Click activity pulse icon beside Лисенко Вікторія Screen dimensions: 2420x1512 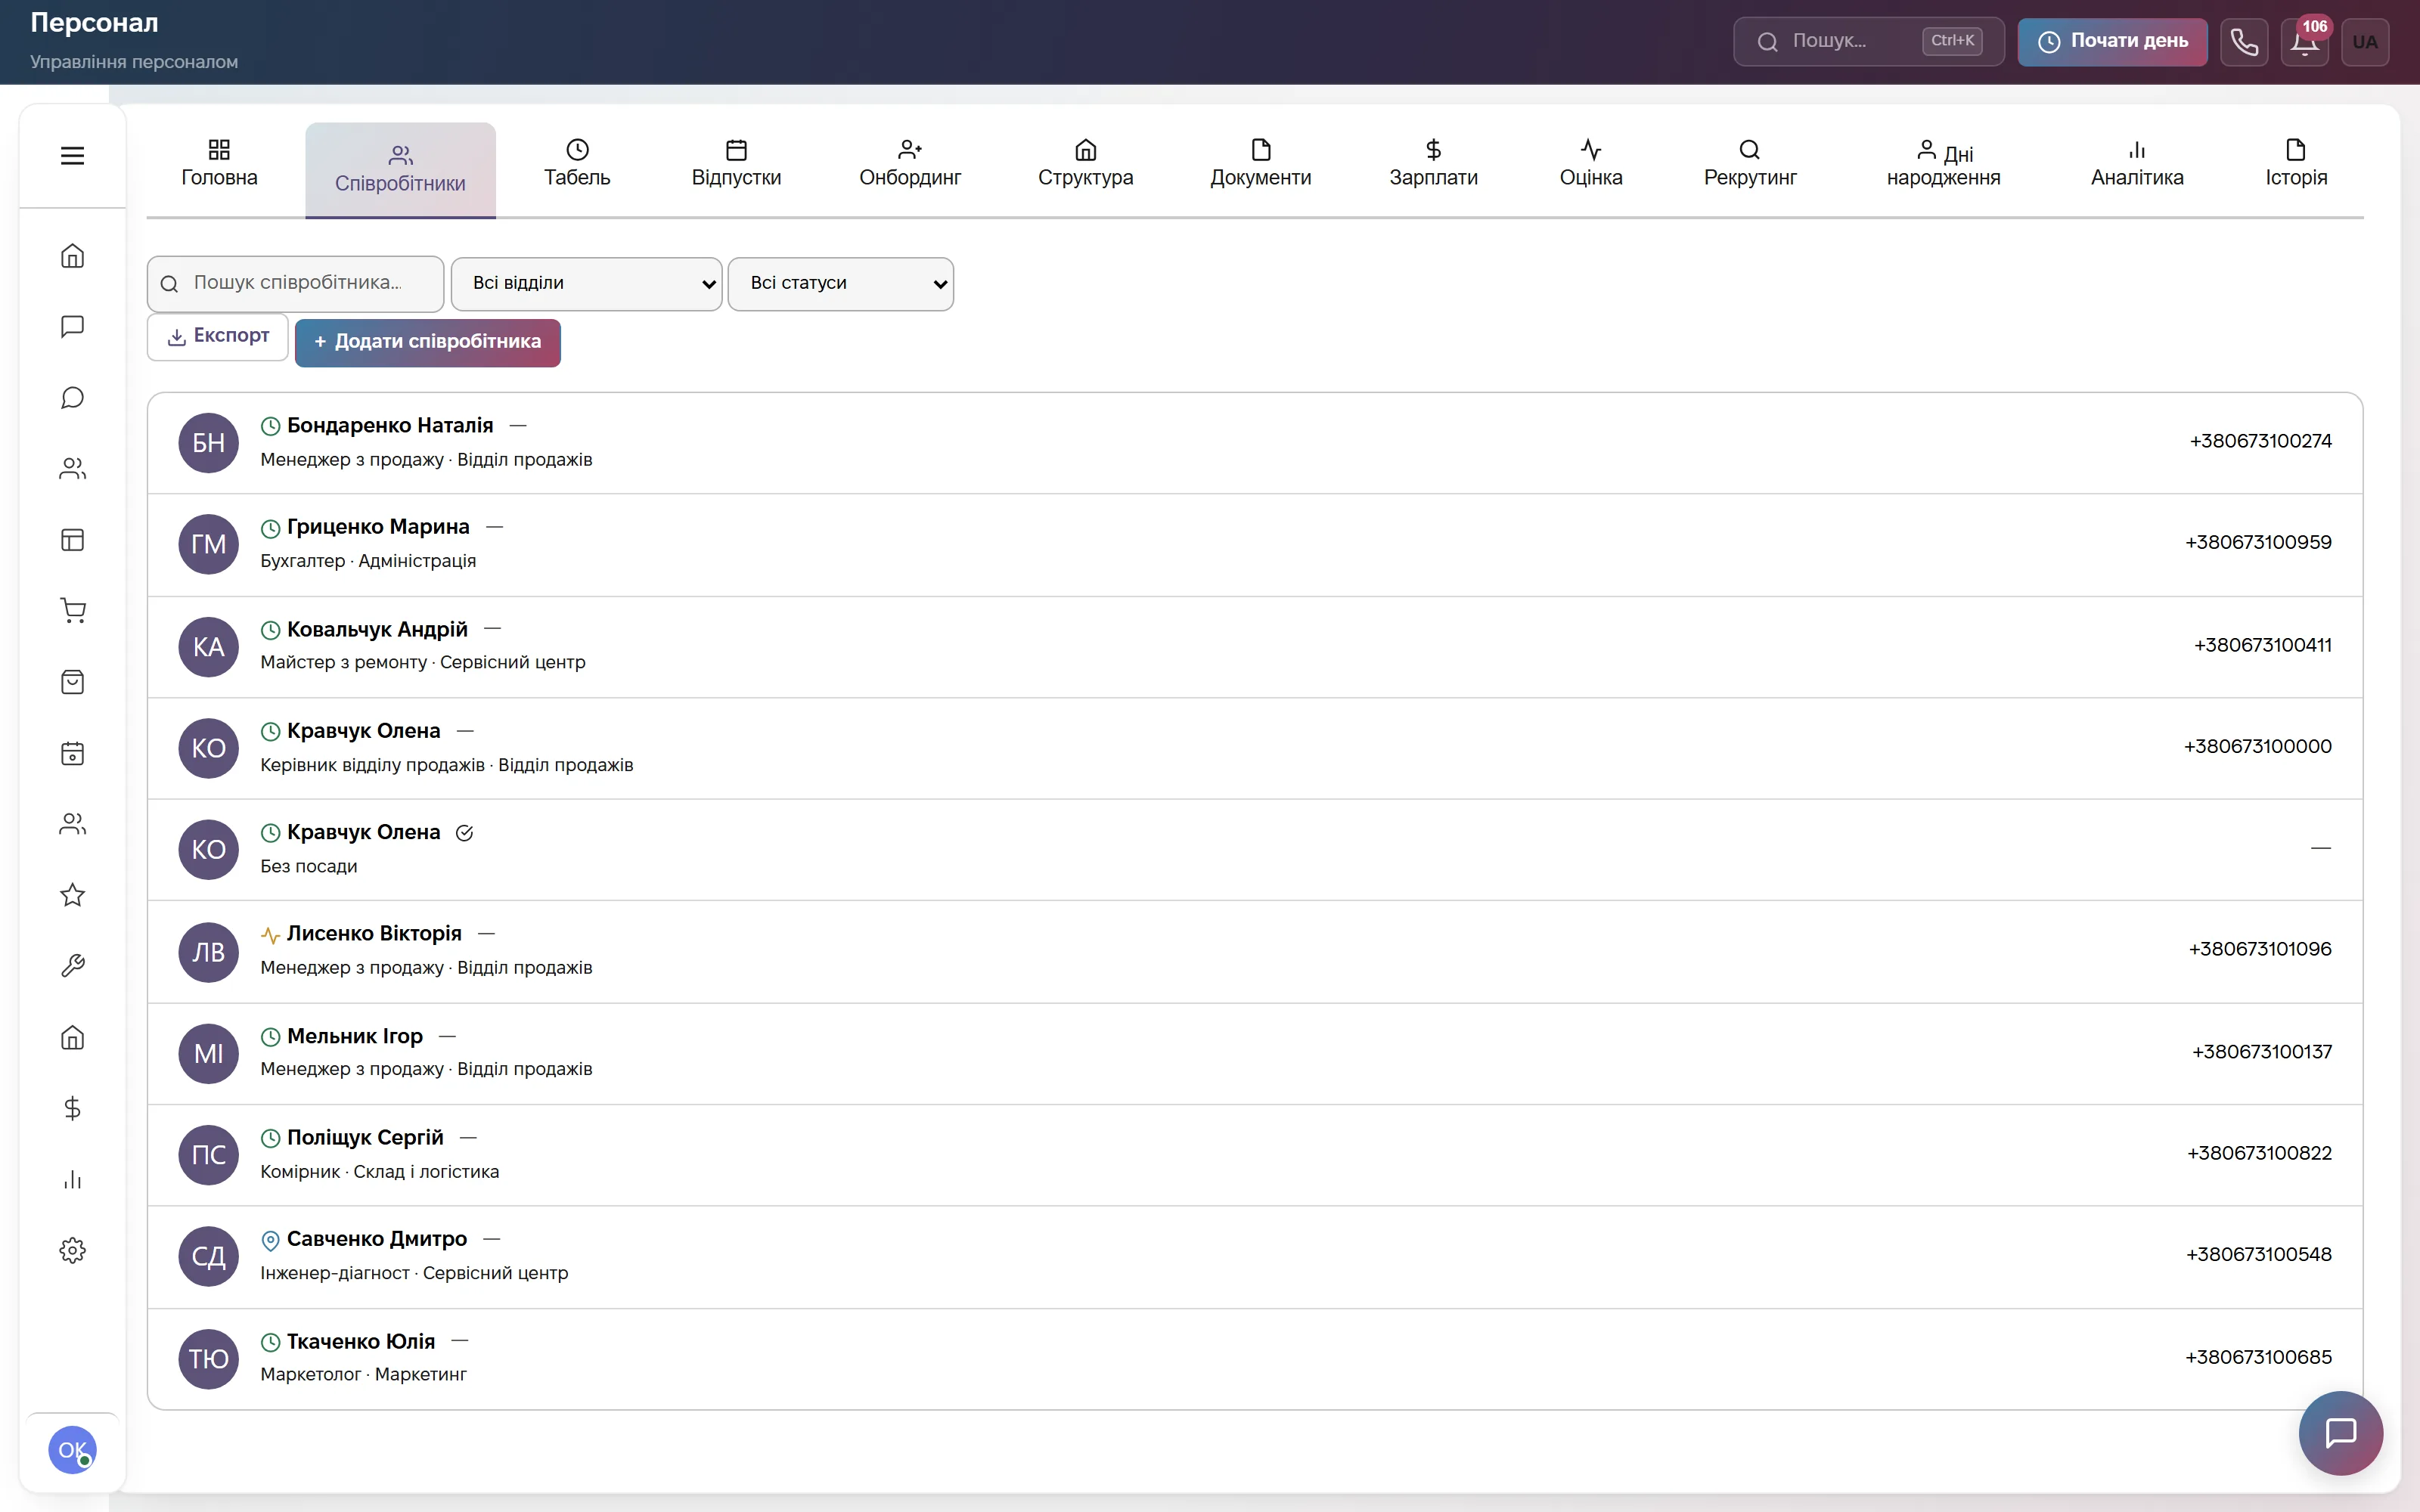point(270,935)
